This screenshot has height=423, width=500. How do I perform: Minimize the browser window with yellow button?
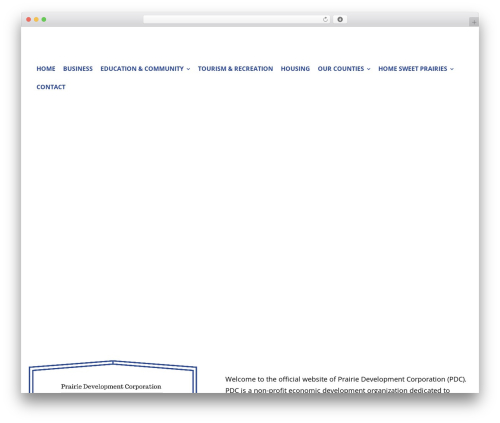click(x=36, y=19)
